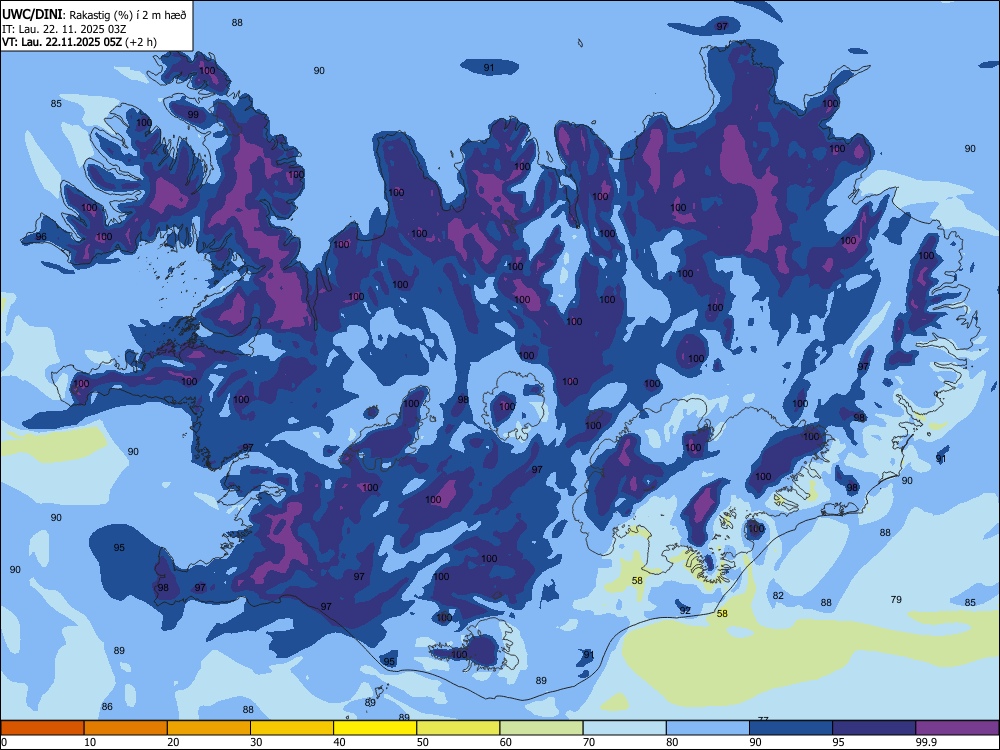Select the 90–95 medium blue legend swatch
This screenshot has height=750, width=1000.
(x=791, y=728)
